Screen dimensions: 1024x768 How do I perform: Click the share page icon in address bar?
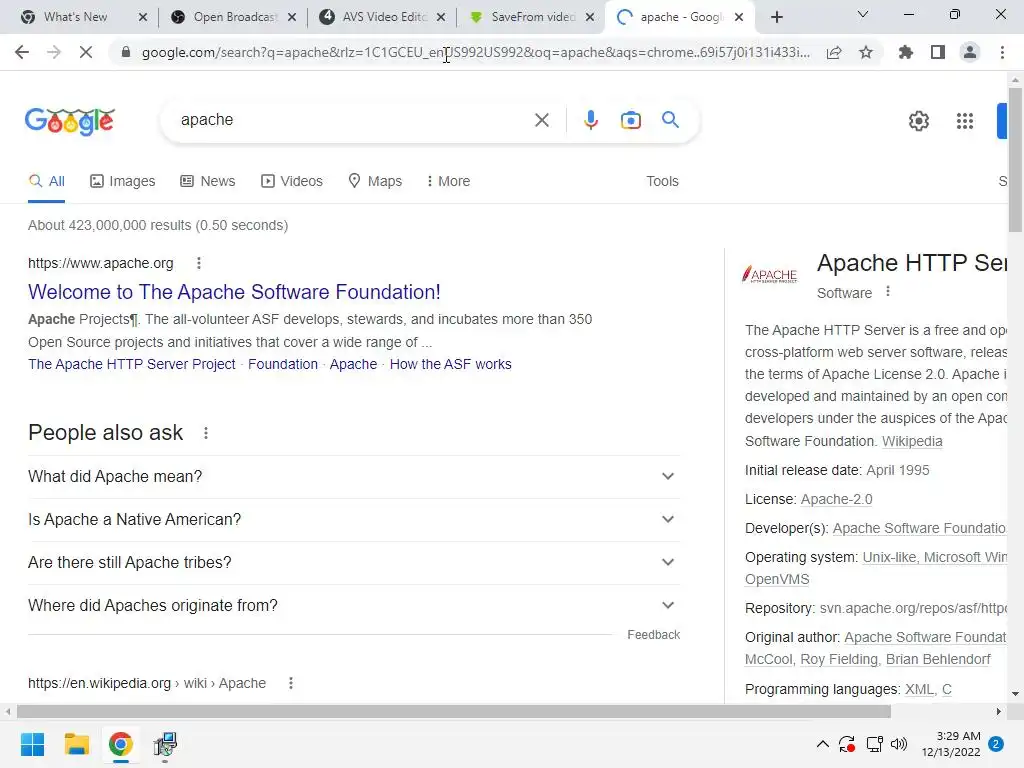834,52
